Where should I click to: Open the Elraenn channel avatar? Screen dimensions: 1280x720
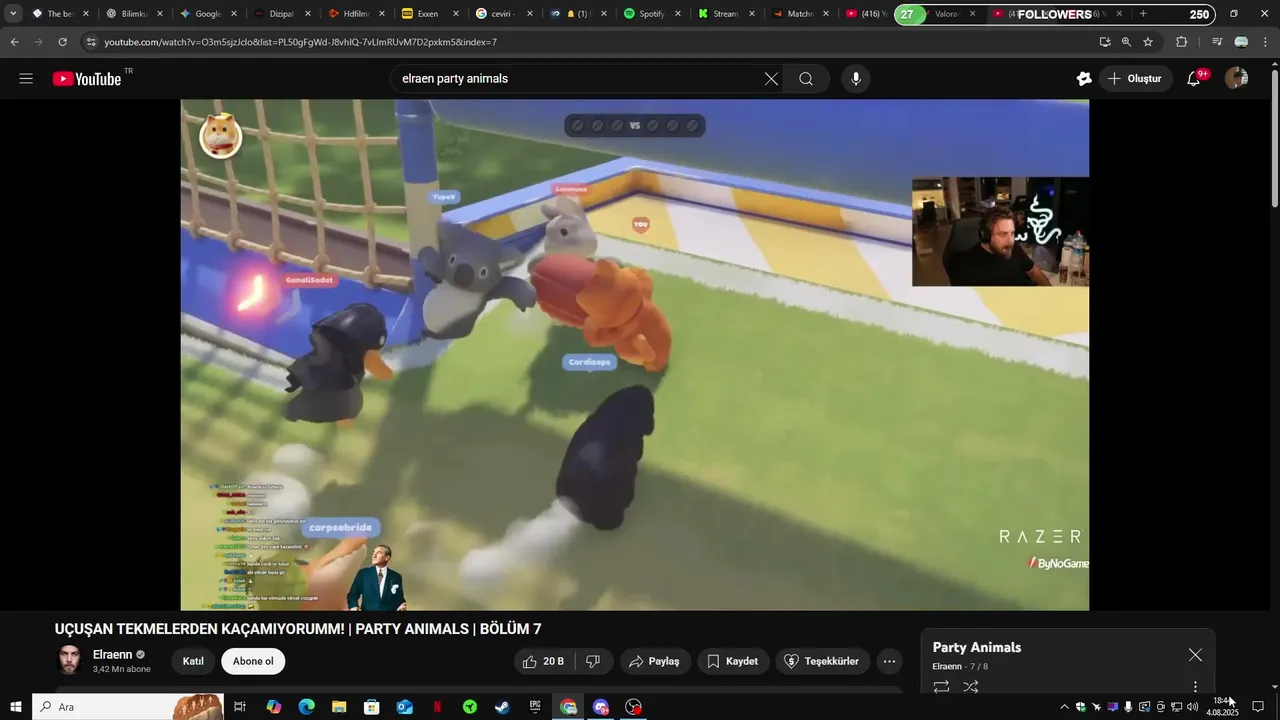pos(69,660)
